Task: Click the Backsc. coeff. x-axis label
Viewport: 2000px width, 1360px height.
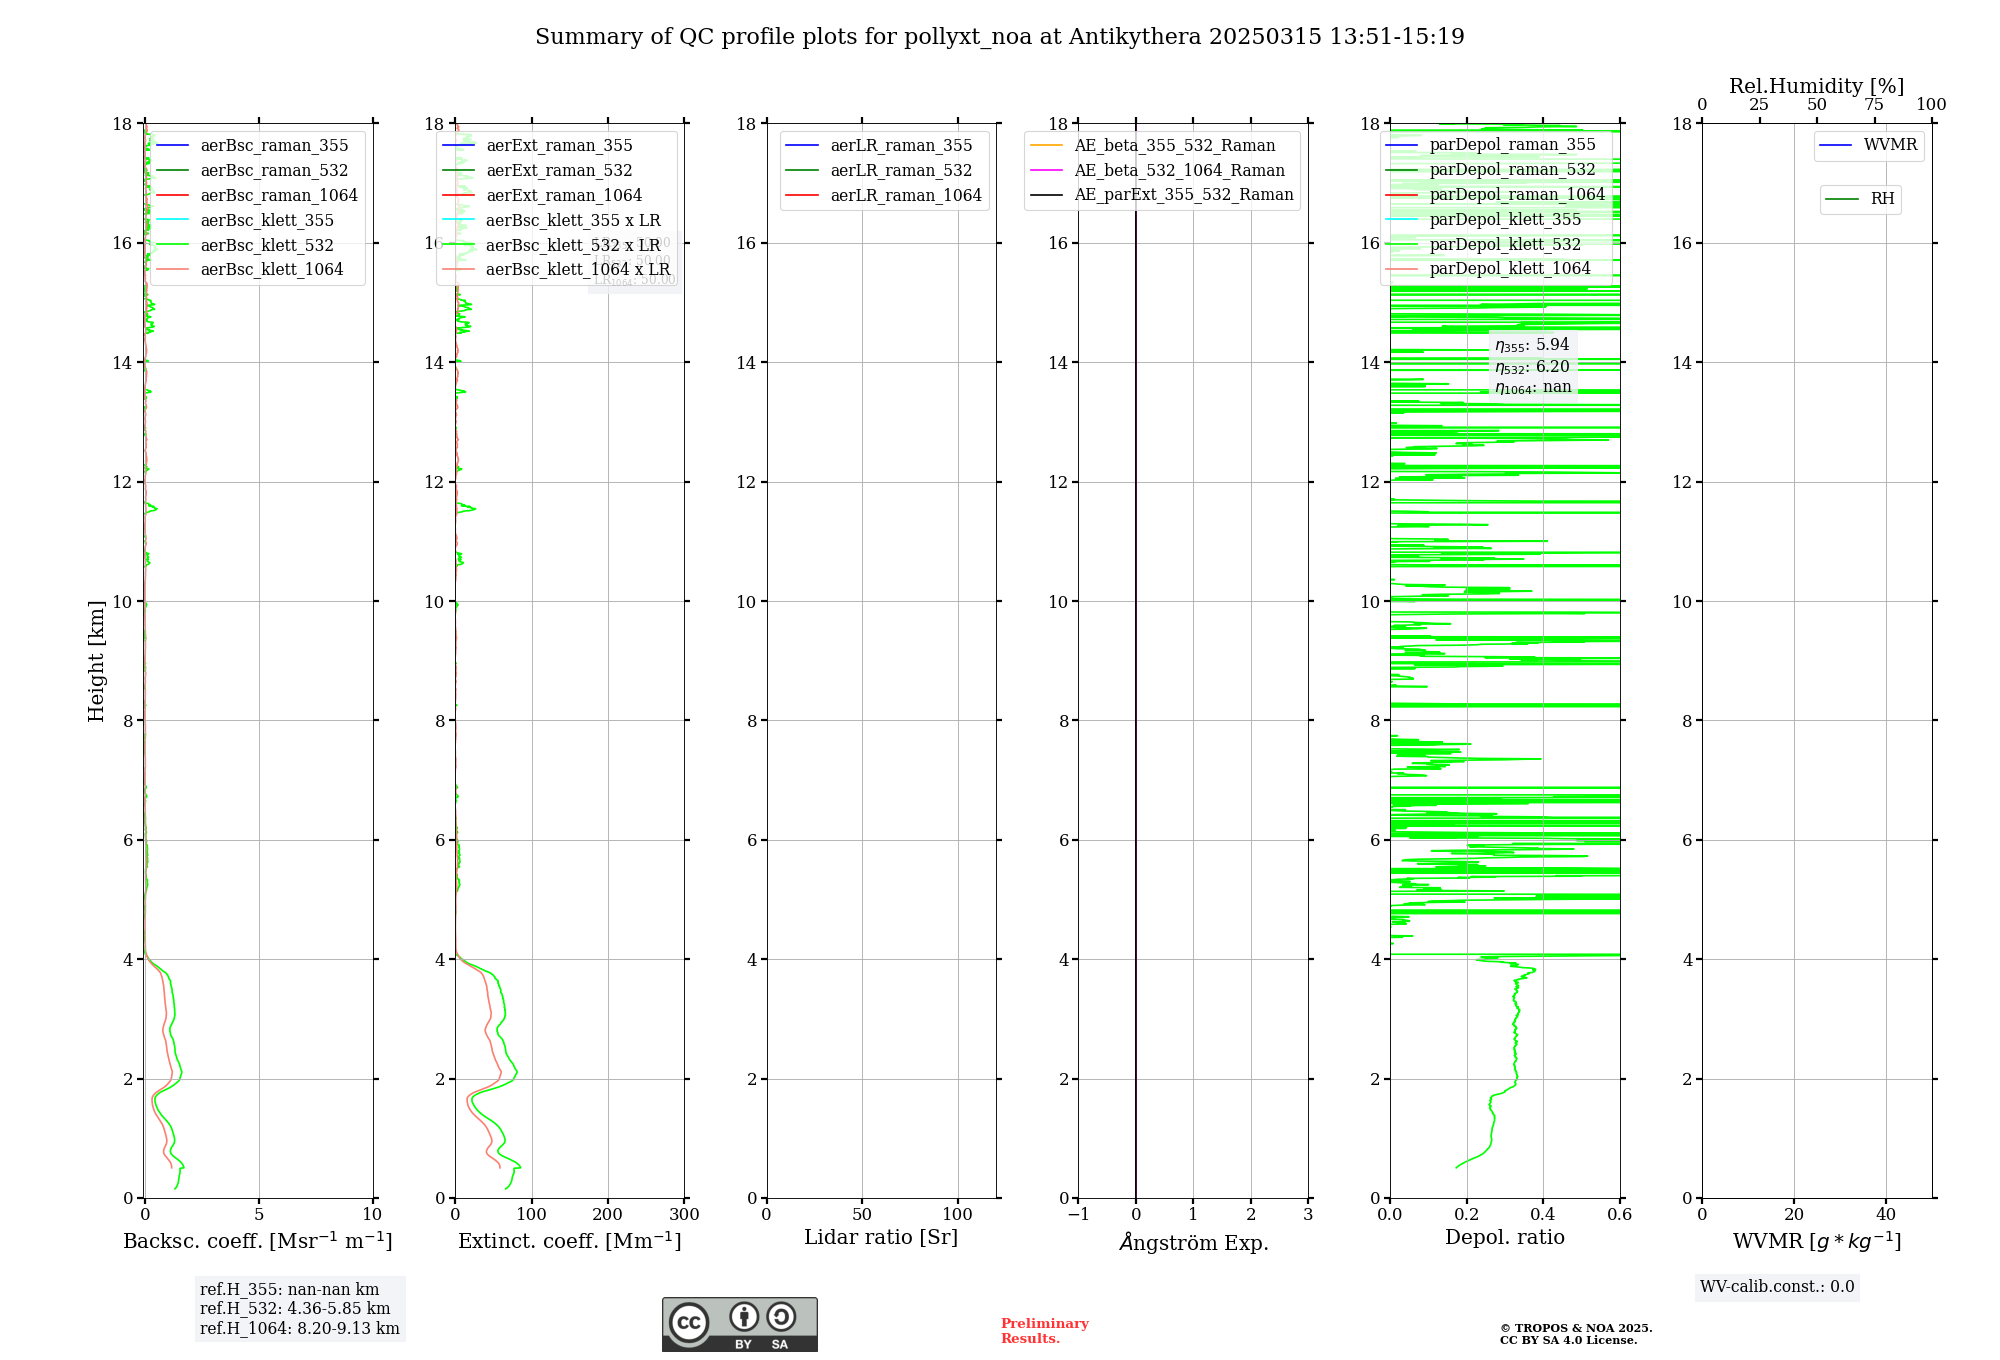Action: click(x=258, y=1241)
